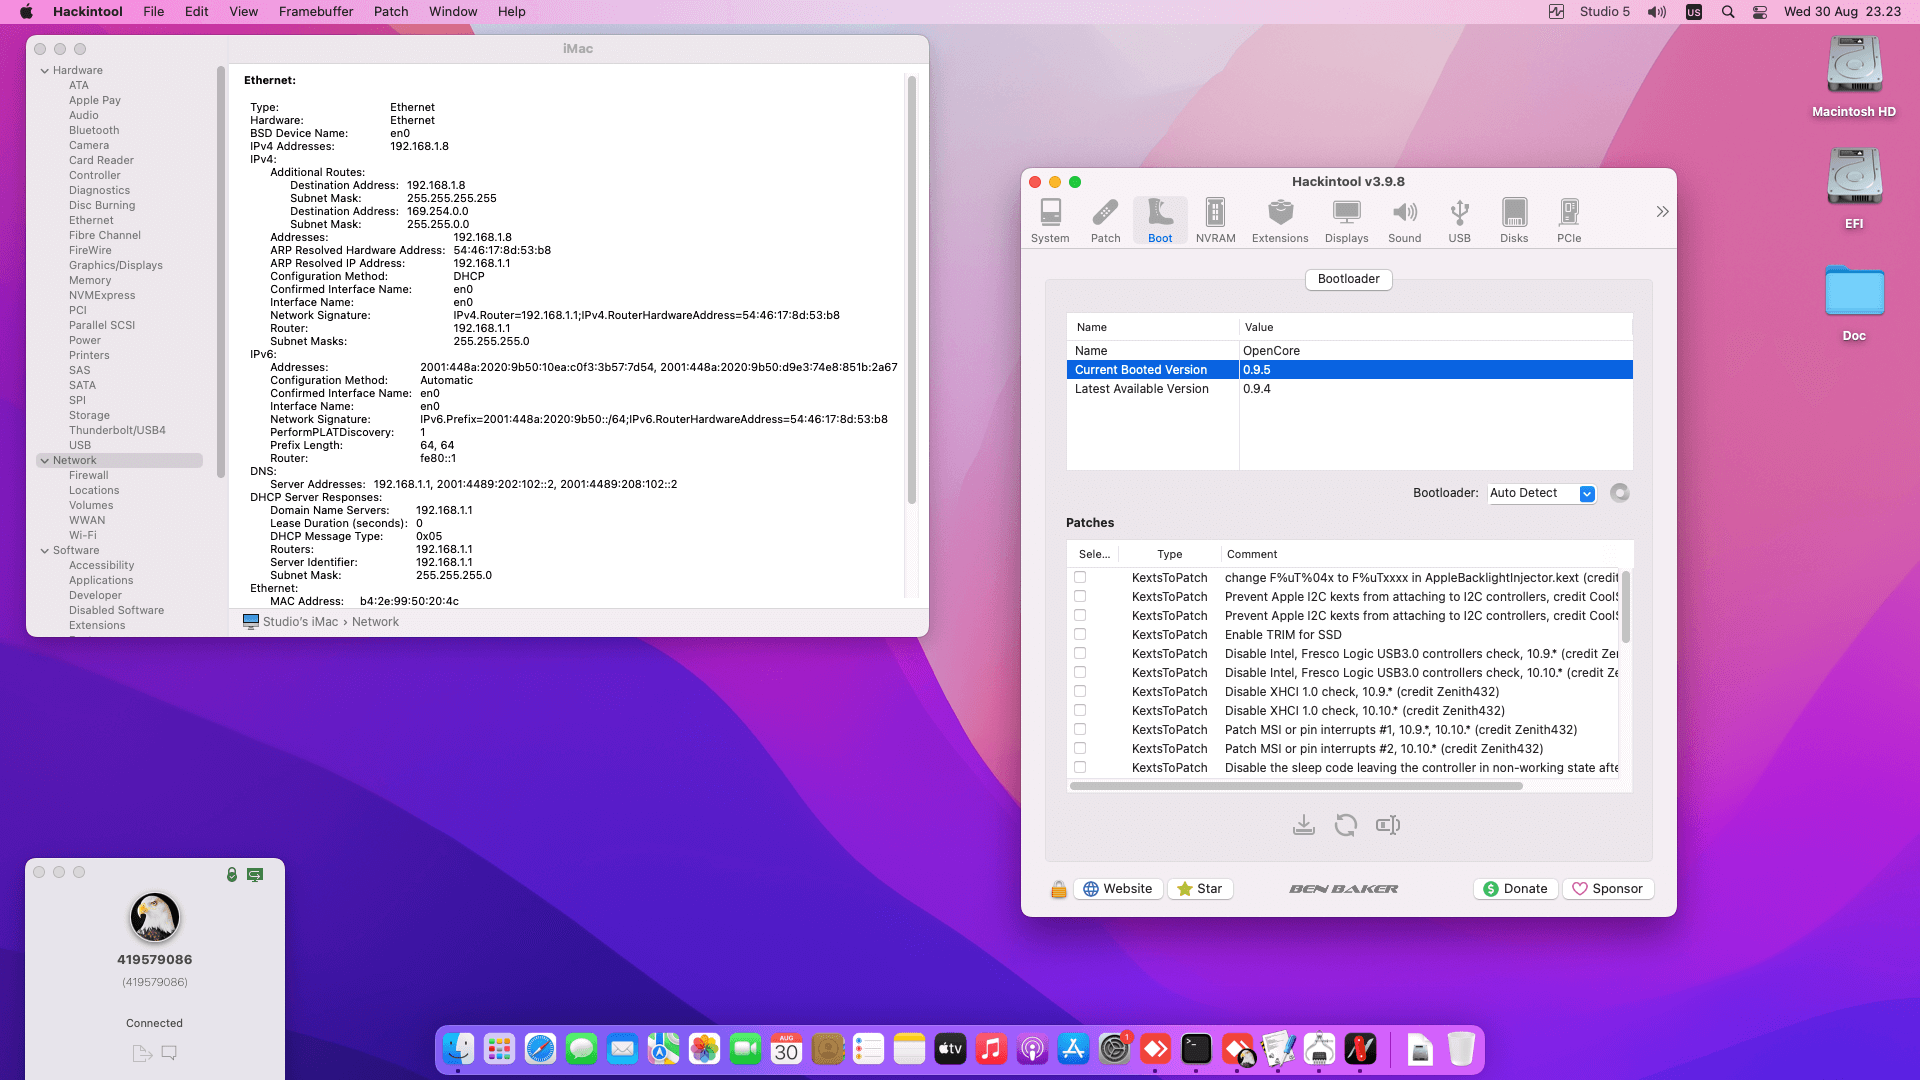This screenshot has height=1080, width=1920.
Task: Click the patches table horizontal scrollbar
Action: click(x=1296, y=786)
